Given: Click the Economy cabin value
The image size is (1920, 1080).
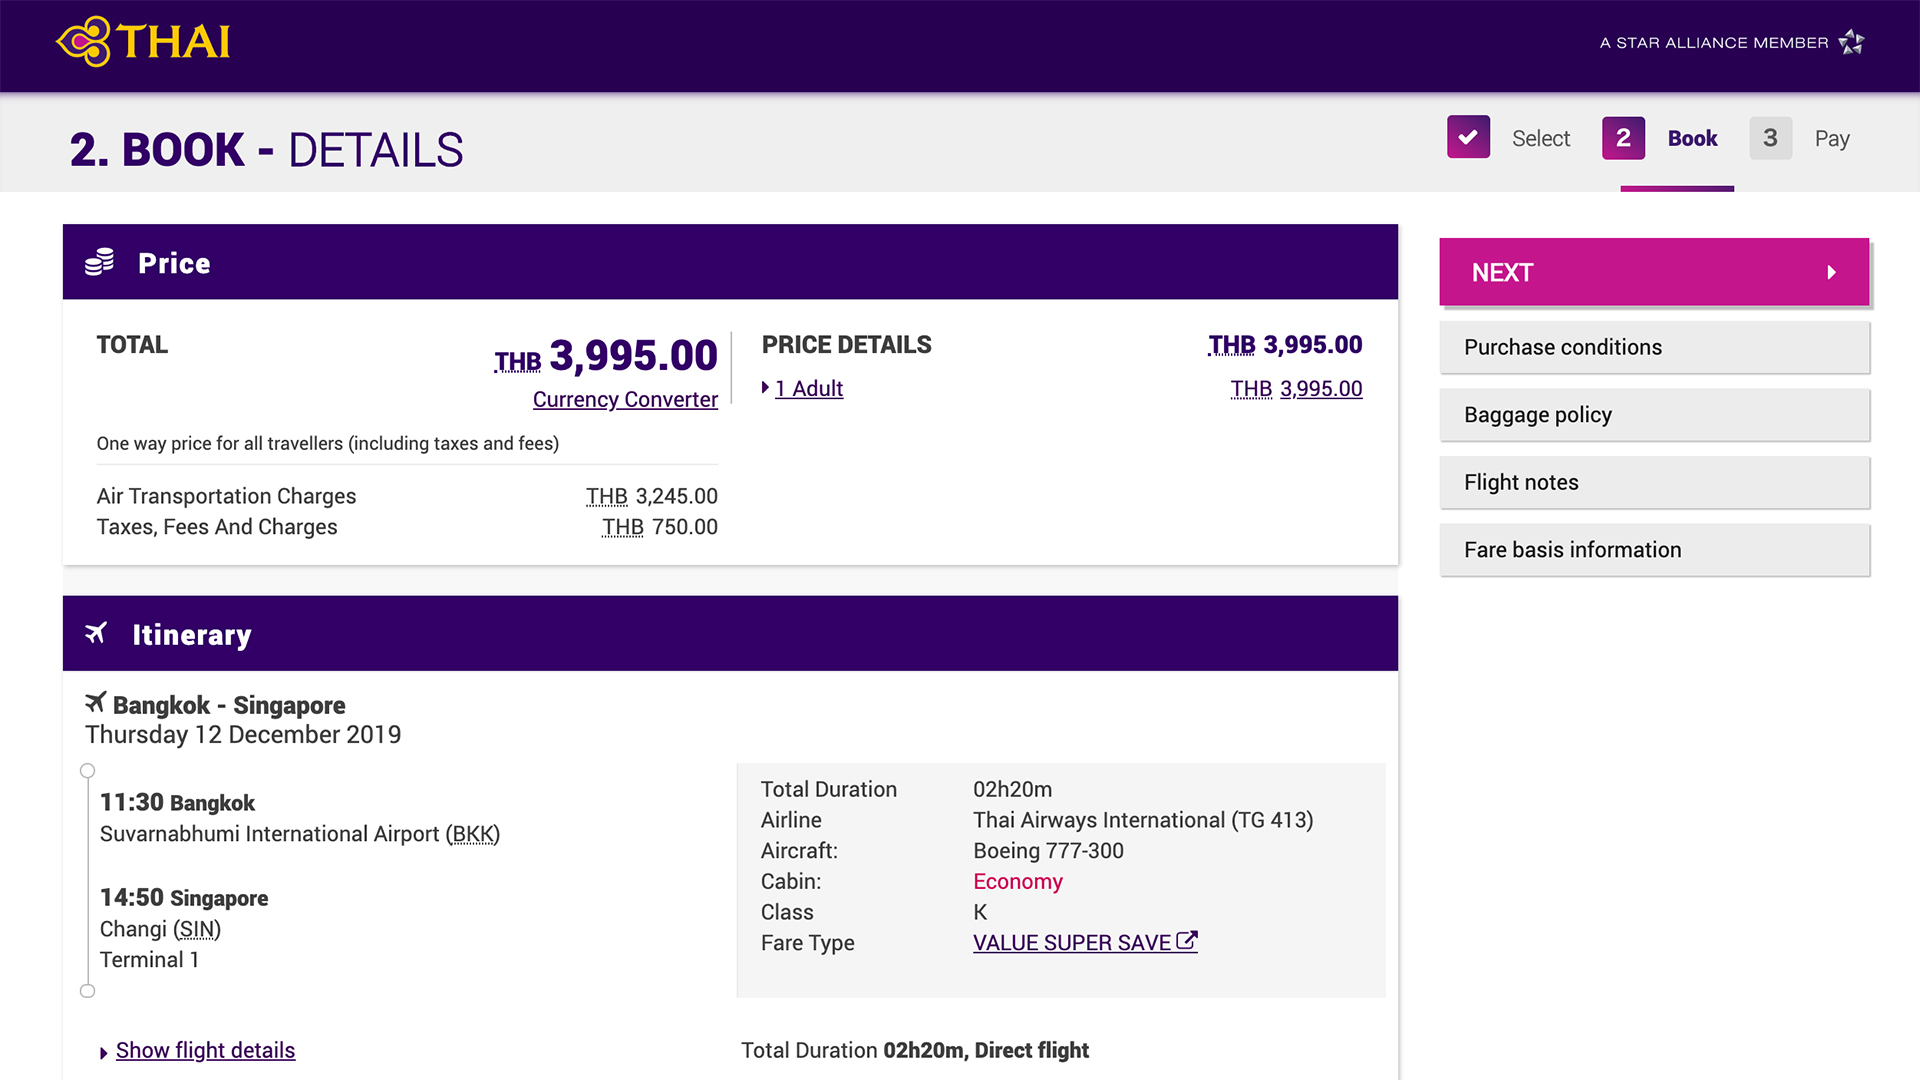Looking at the screenshot, I should [1018, 881].
